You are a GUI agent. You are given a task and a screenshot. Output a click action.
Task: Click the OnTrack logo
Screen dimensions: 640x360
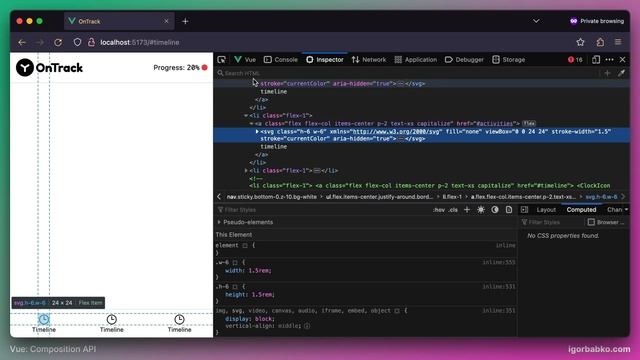click(x=49, y=68)
